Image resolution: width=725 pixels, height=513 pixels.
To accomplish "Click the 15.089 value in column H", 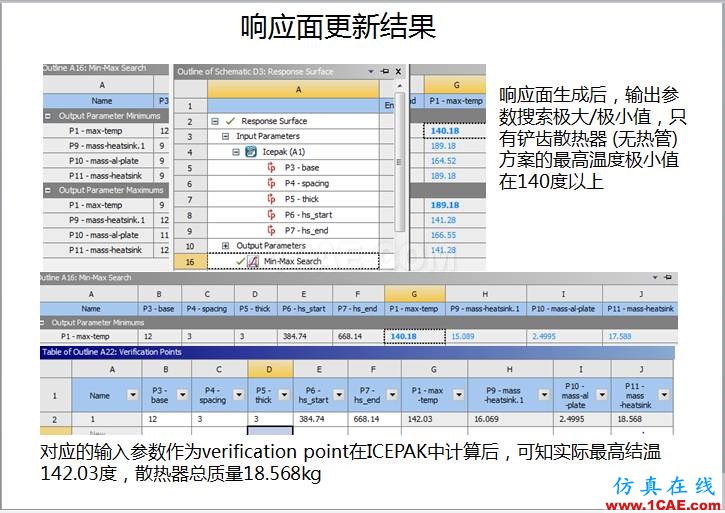I will click(x=485, y=336).
